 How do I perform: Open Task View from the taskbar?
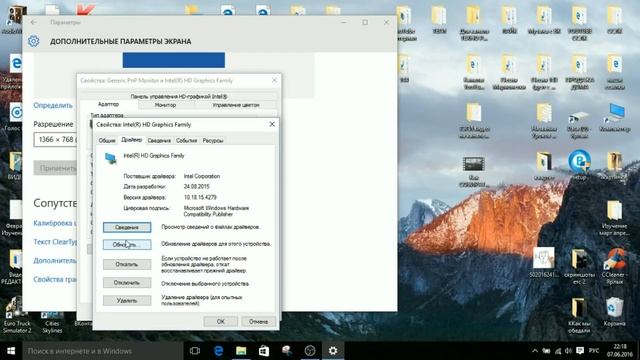(x=195, y=351)
